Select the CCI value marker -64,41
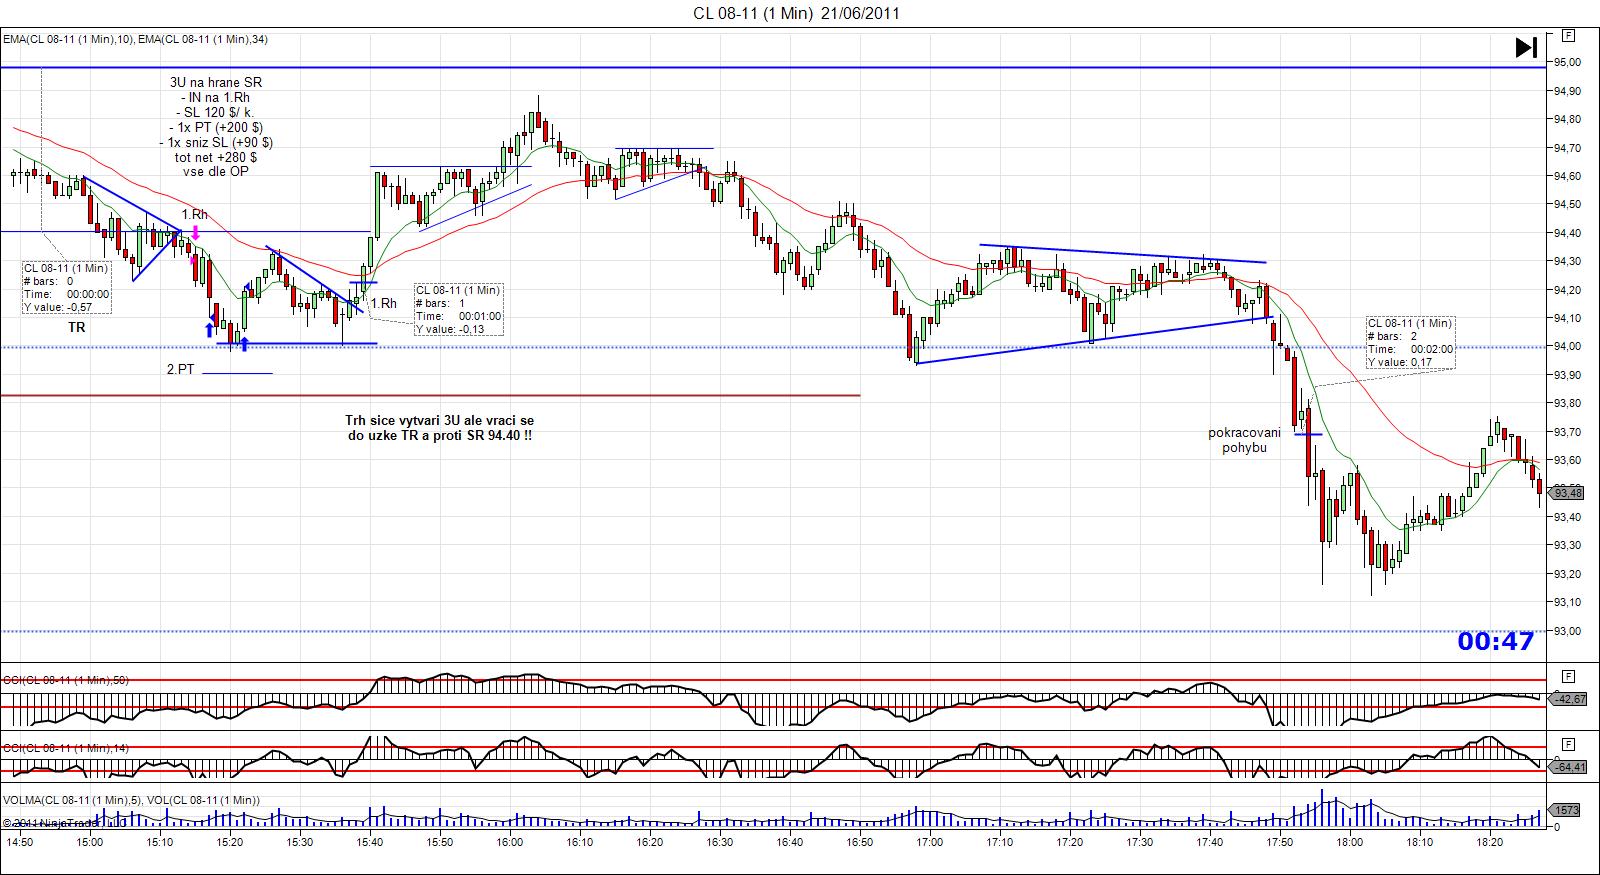The image size is (1600, 875). (x=1570, y=767)
